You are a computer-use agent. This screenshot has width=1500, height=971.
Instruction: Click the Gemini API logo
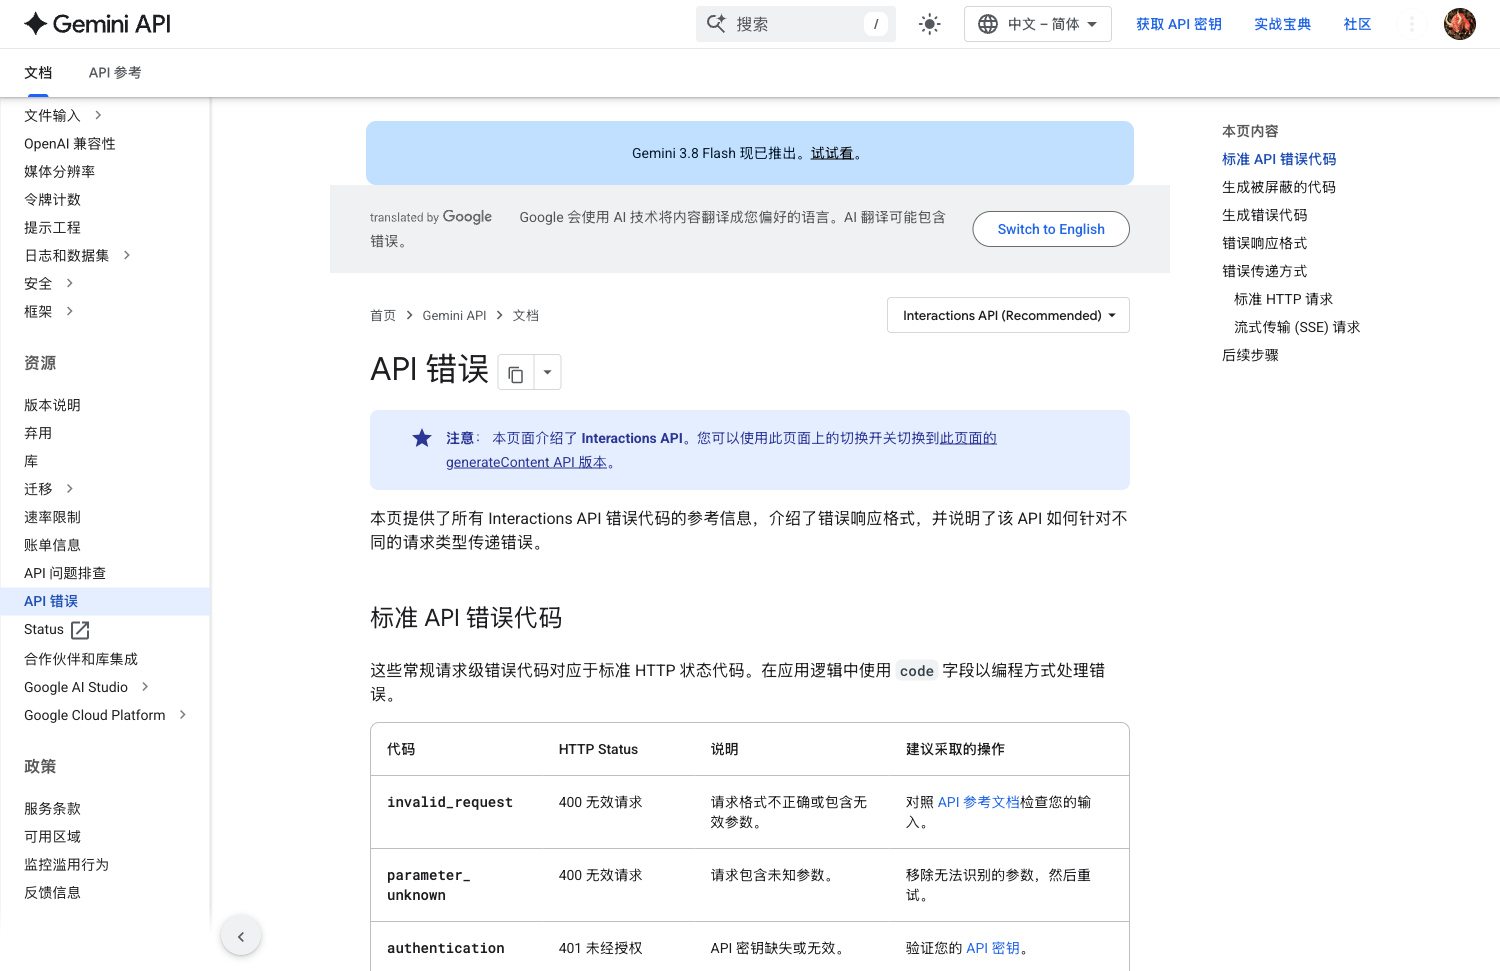click(x=97, y=24)
